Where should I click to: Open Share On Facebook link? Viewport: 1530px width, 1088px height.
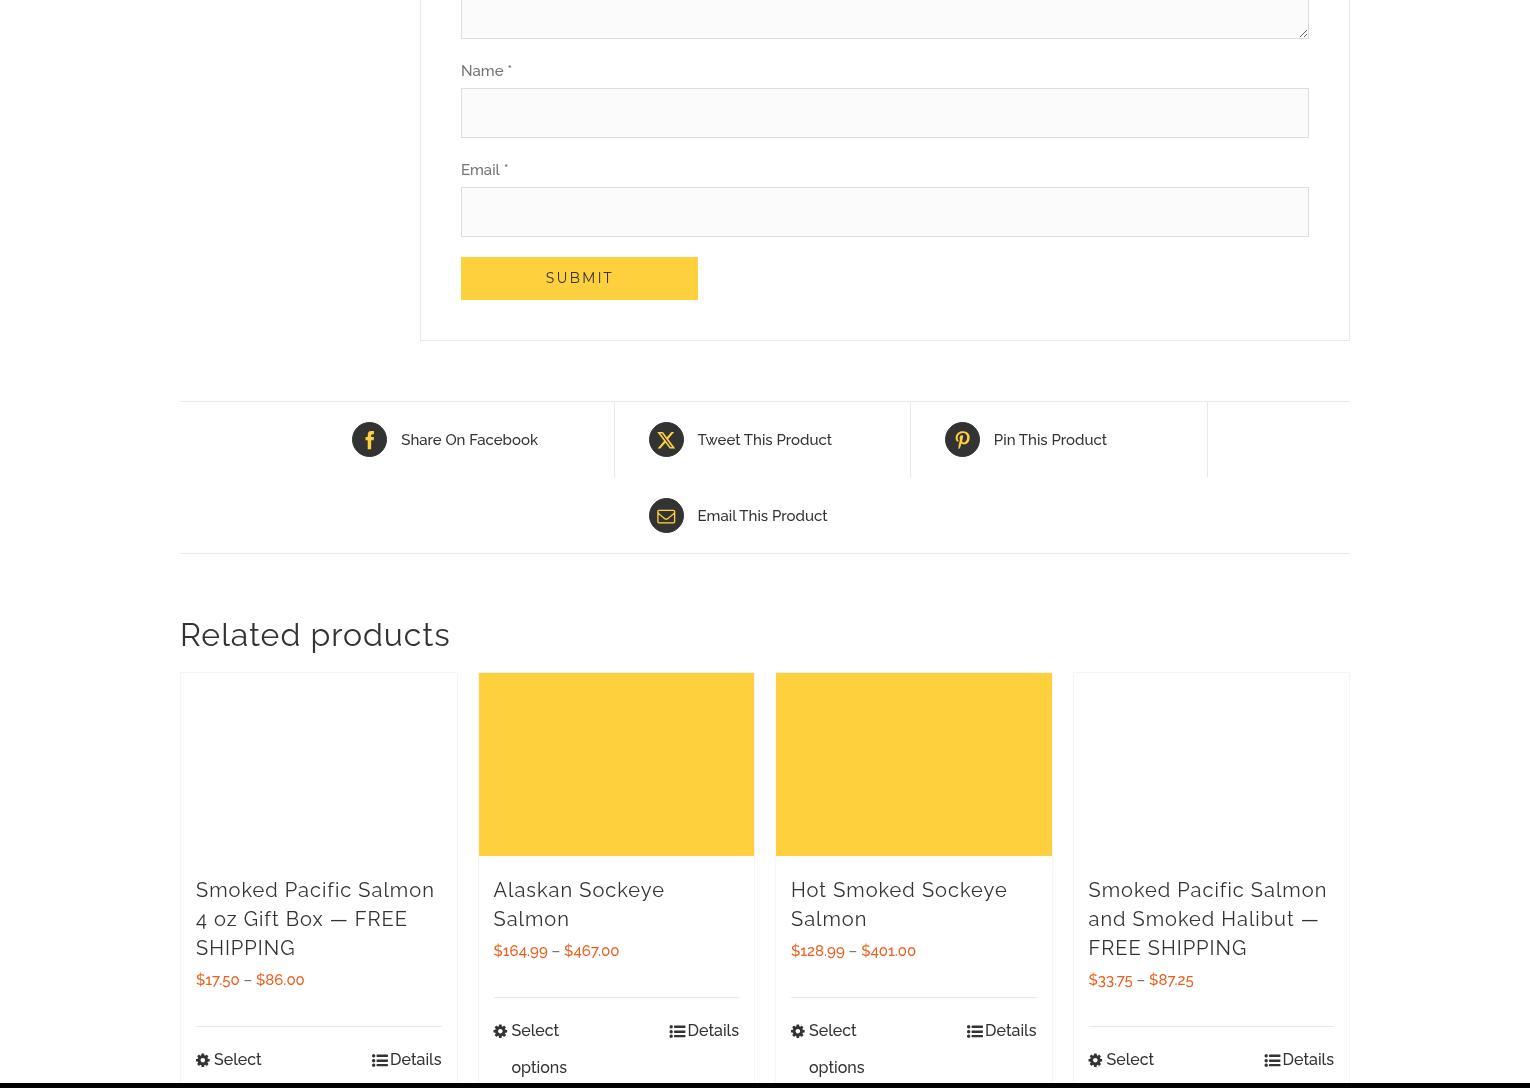tap(469, 440)
